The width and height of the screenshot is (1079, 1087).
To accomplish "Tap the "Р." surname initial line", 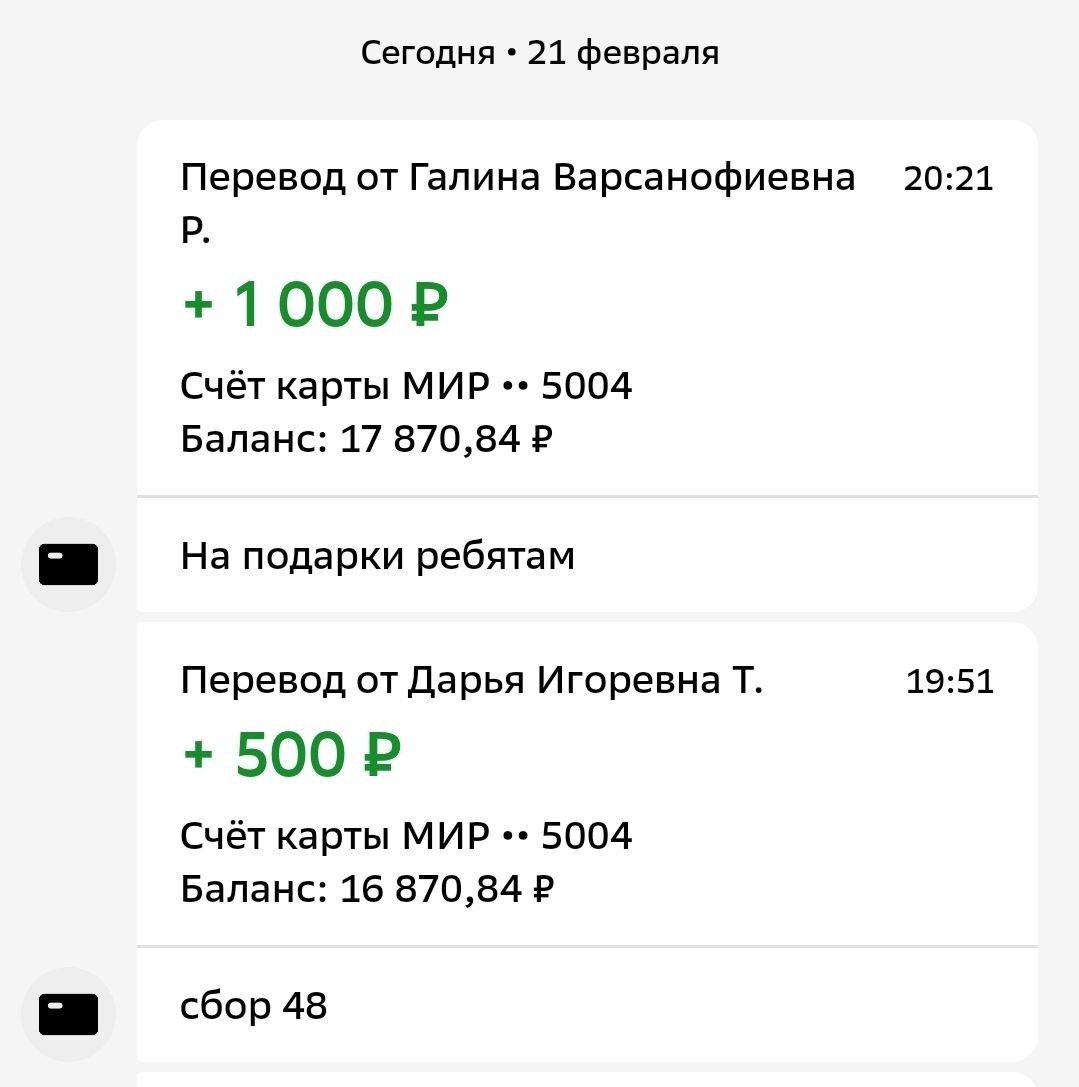I will (x=196, y=232).
